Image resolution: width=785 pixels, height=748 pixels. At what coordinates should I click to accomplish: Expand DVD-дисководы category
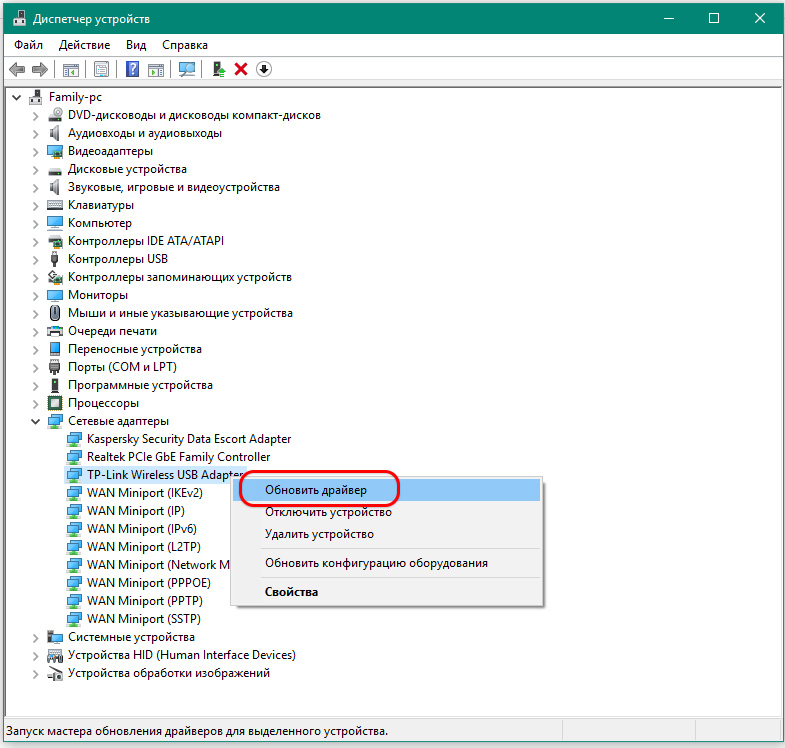[35, 116]
